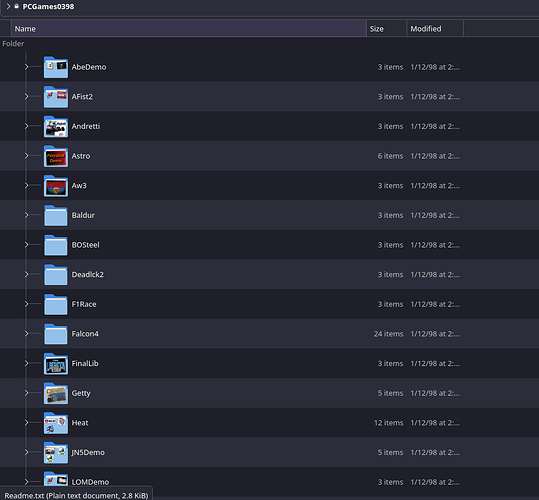Viewport: 539px width, 500px height.
Task: Expand the Deadlck2 folder
Action: pyautogui.click(x=26, y=274)
